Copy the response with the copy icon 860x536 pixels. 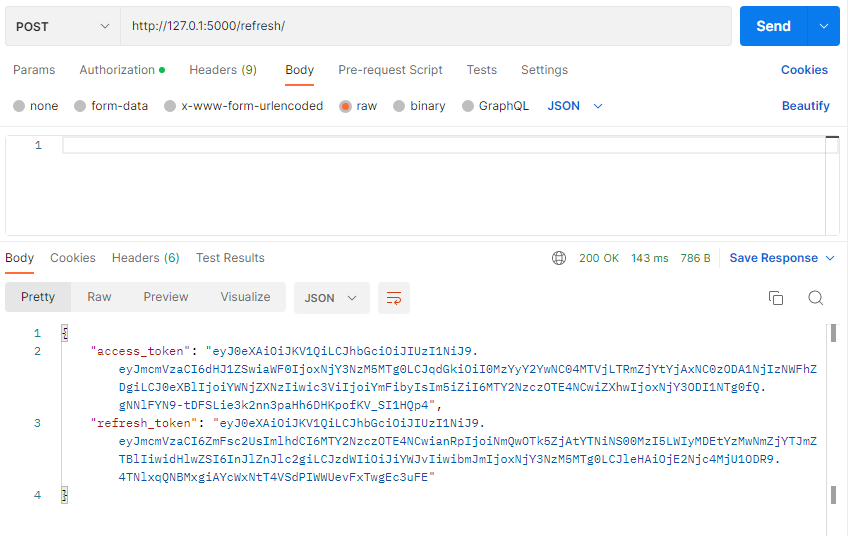776,298
